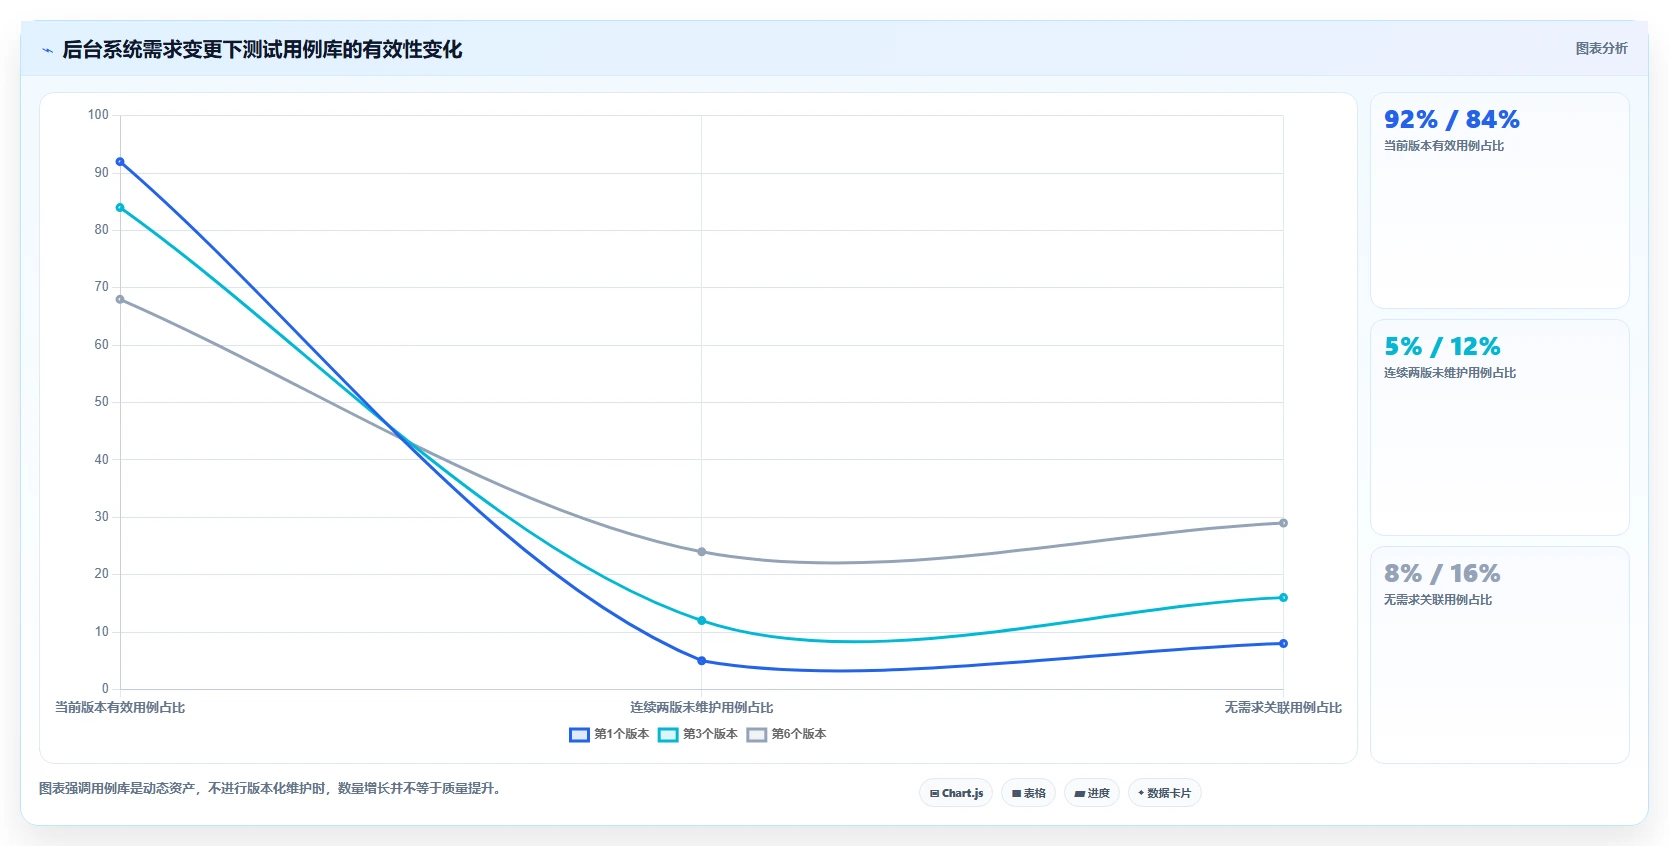Viewport: 1669px width, 846px height.
Task: Click the teal middle data point at 12
Action: coord(701,621)
